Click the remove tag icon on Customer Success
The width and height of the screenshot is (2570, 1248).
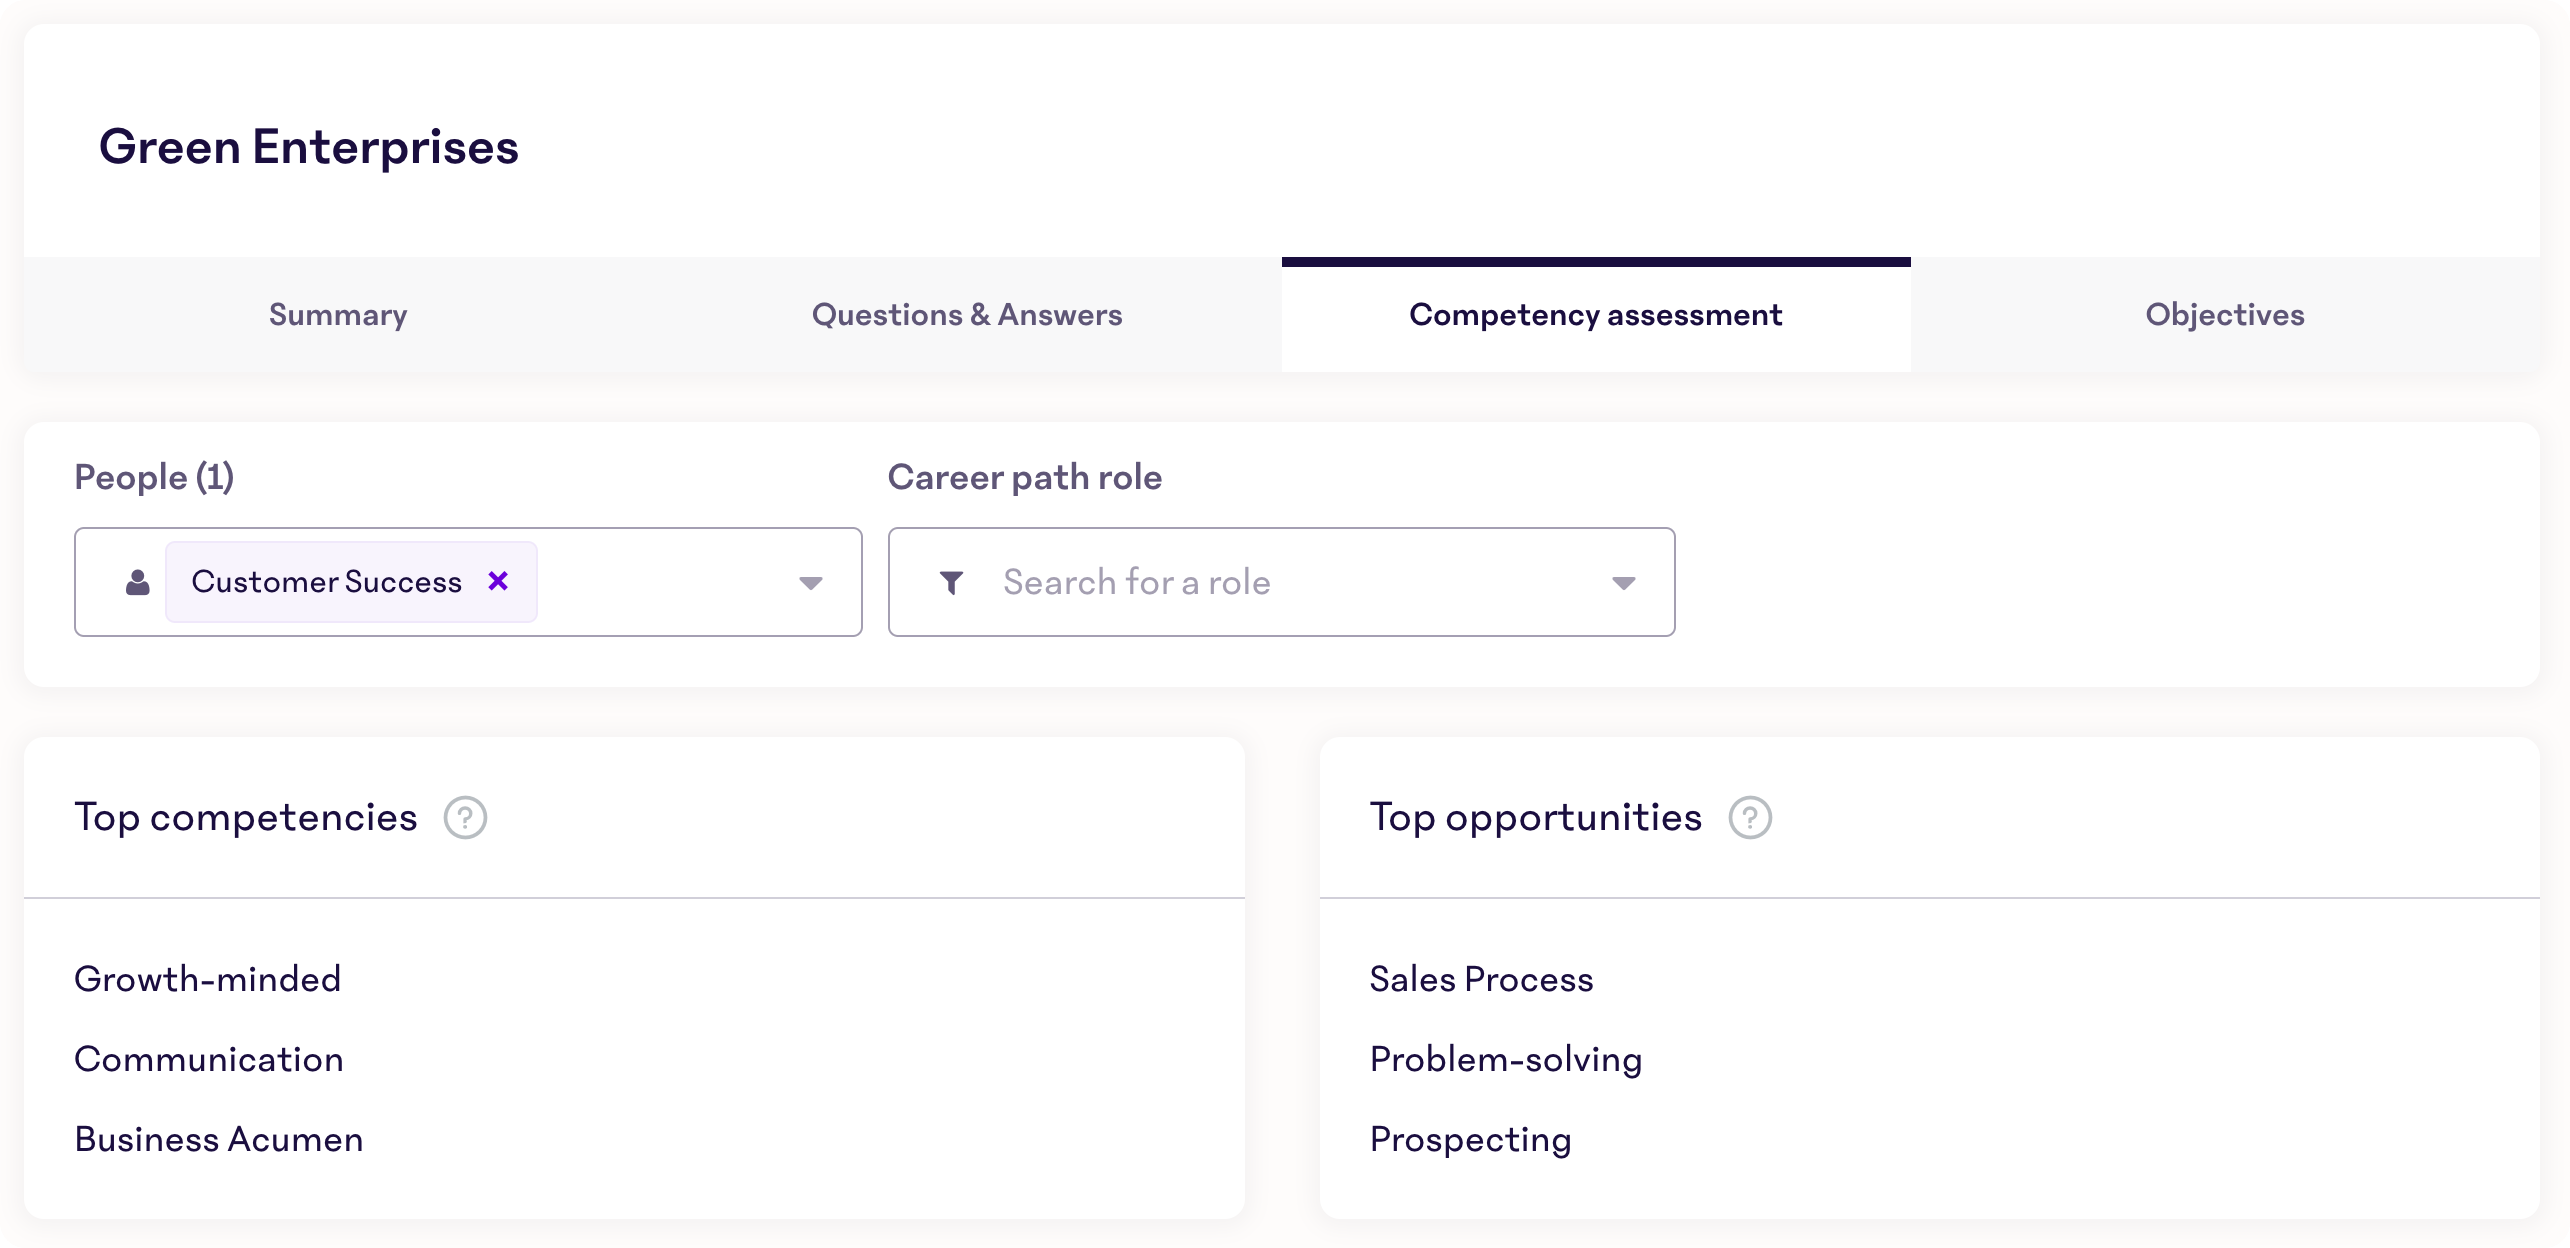pos(500,582)
